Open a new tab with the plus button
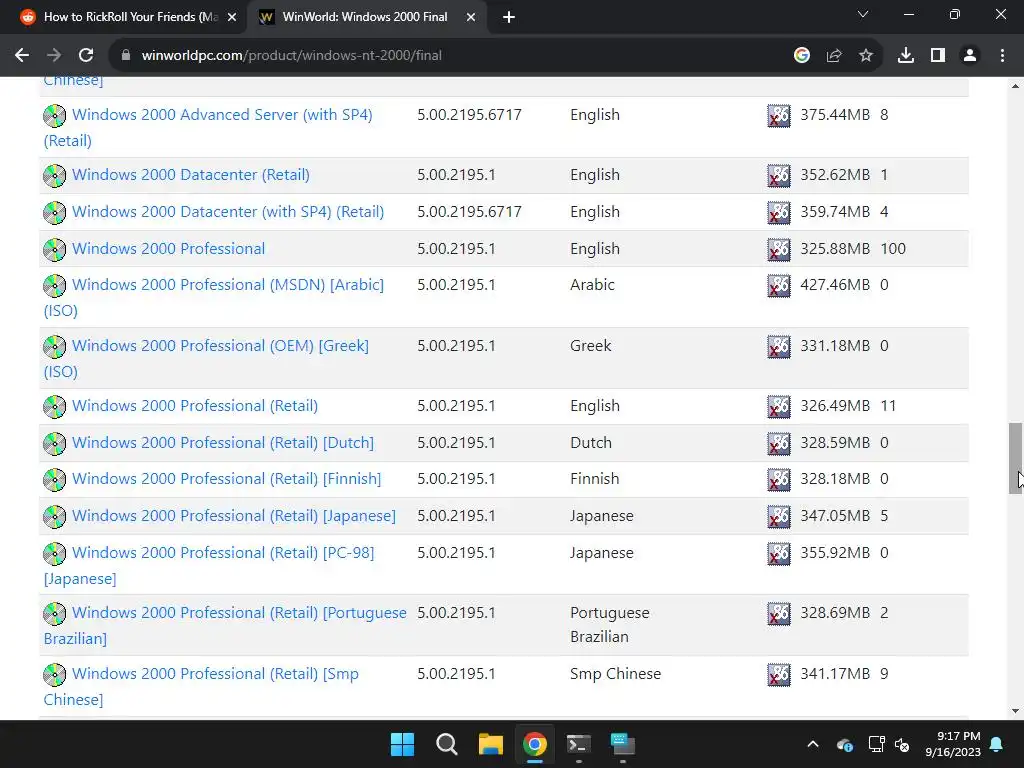 pos(509,17)
